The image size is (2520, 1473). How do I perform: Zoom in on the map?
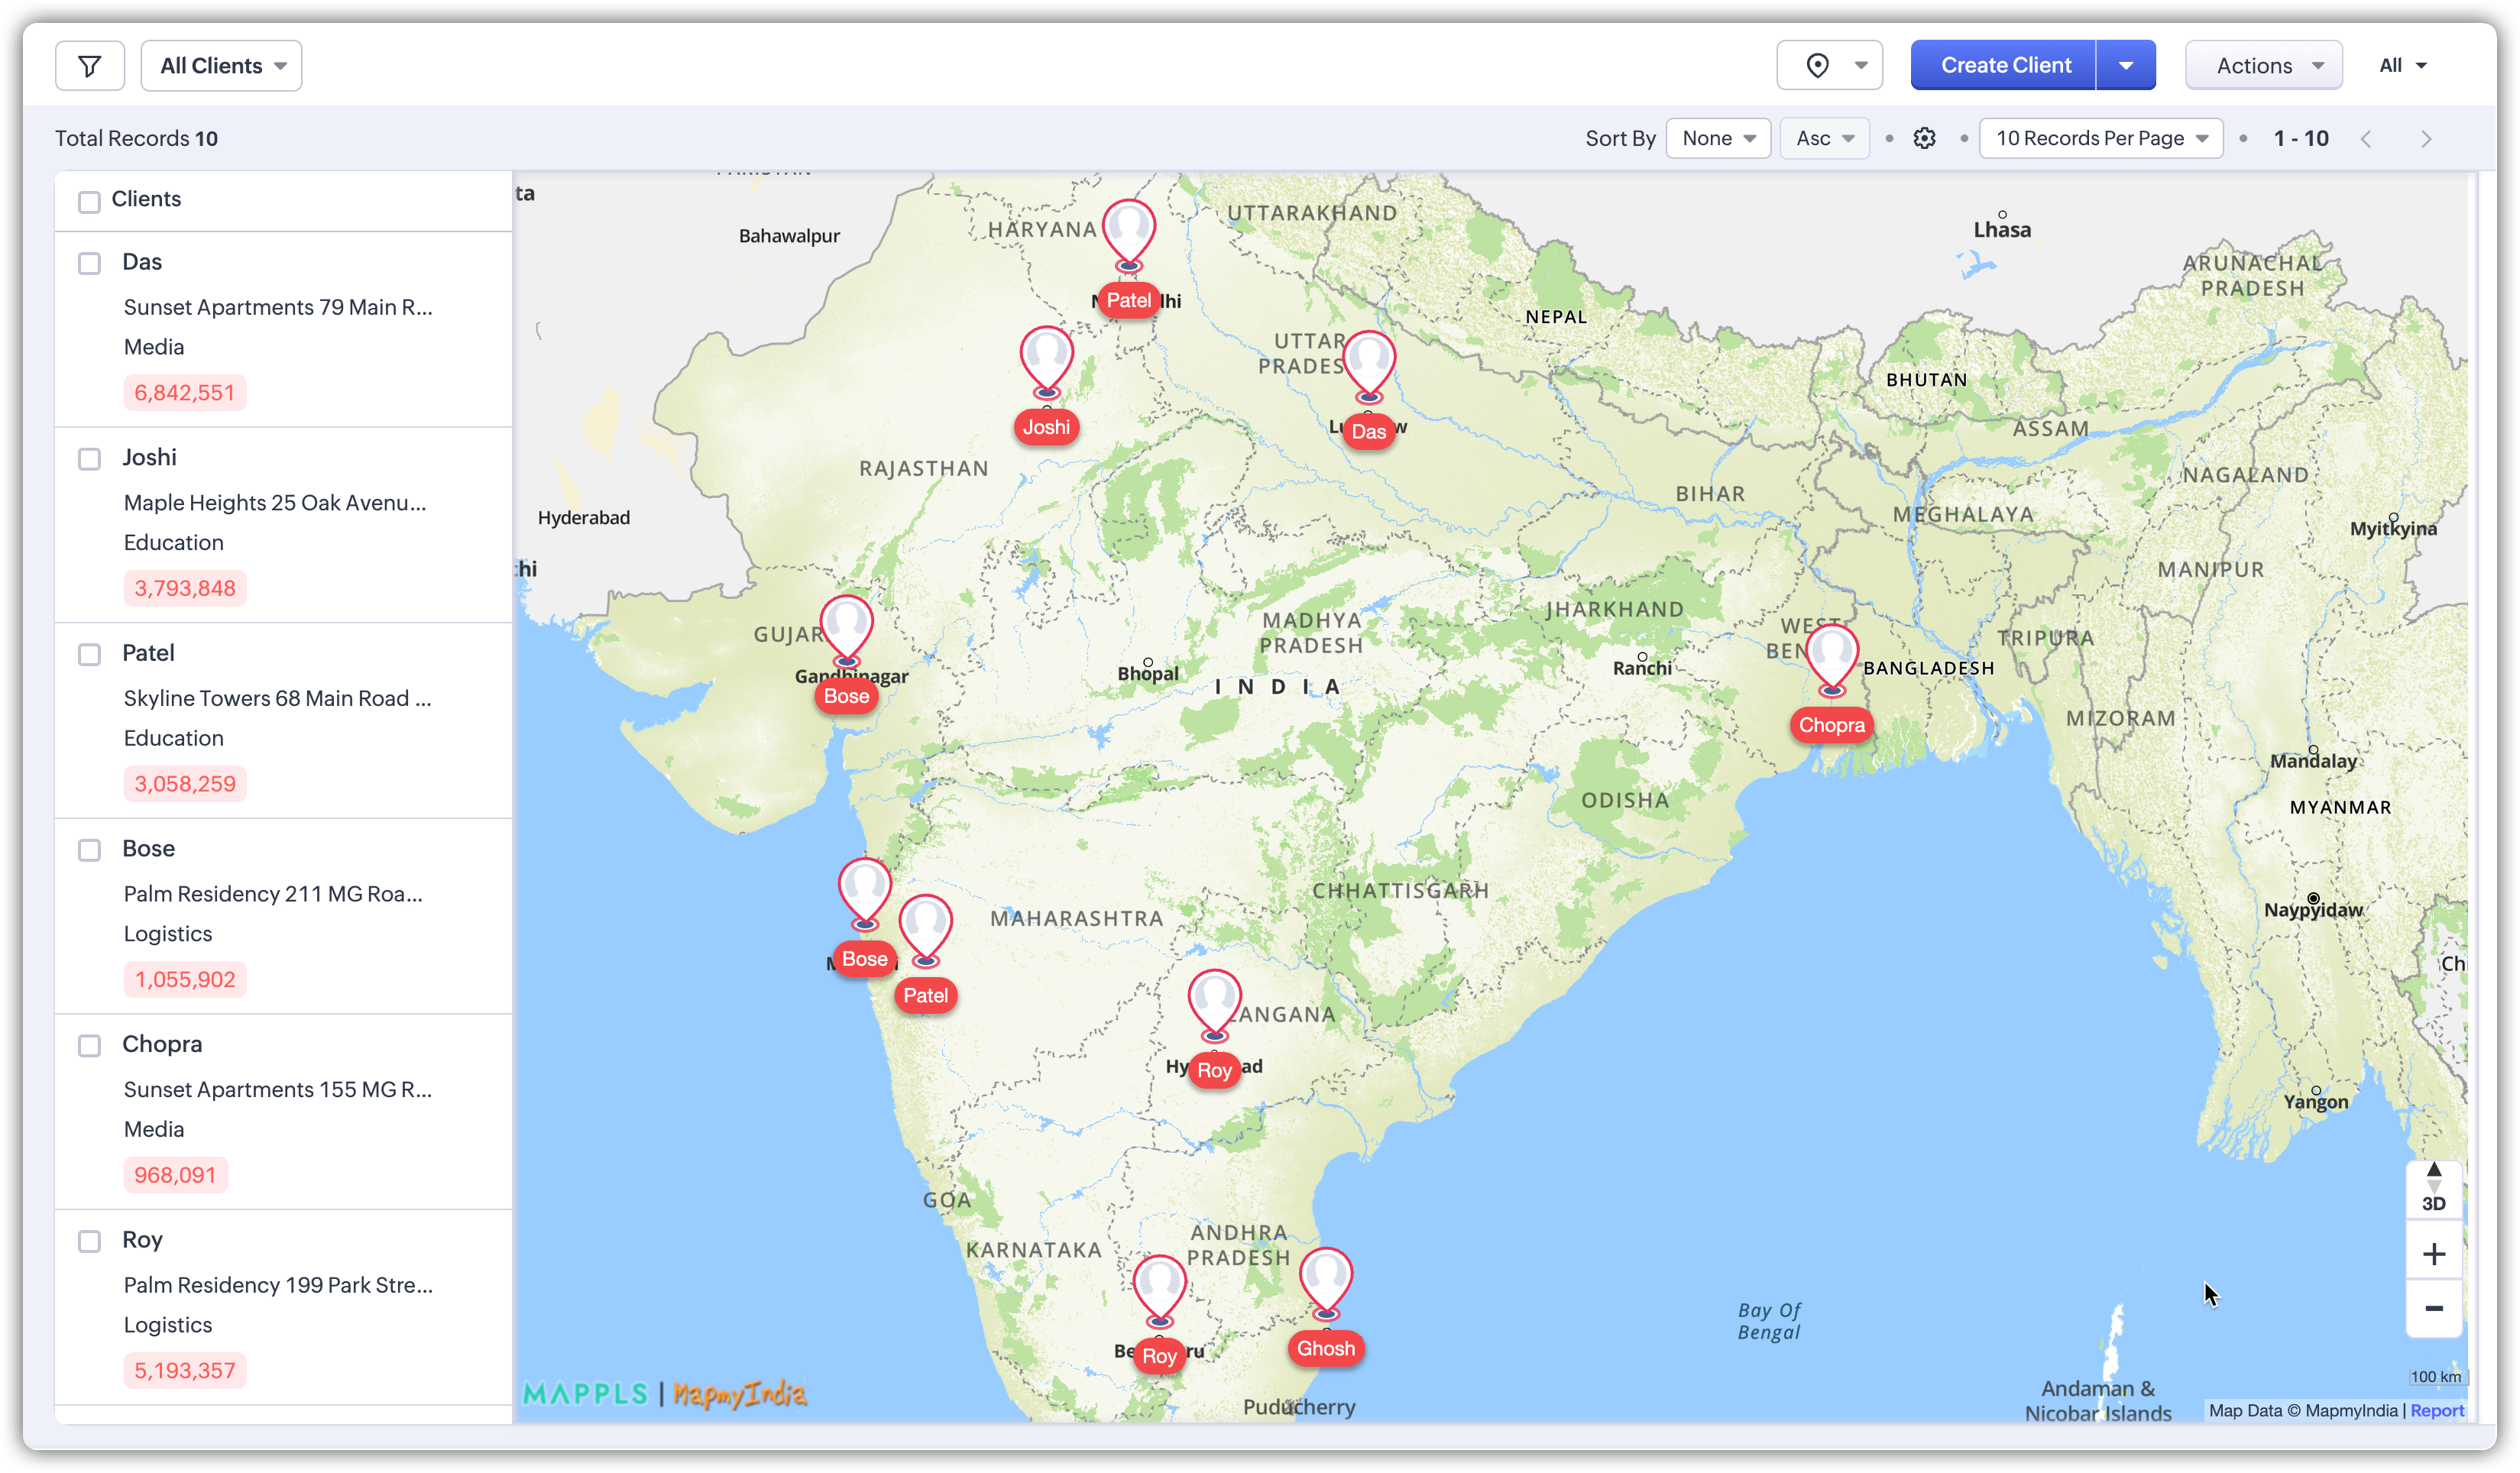[2433, 1254]
